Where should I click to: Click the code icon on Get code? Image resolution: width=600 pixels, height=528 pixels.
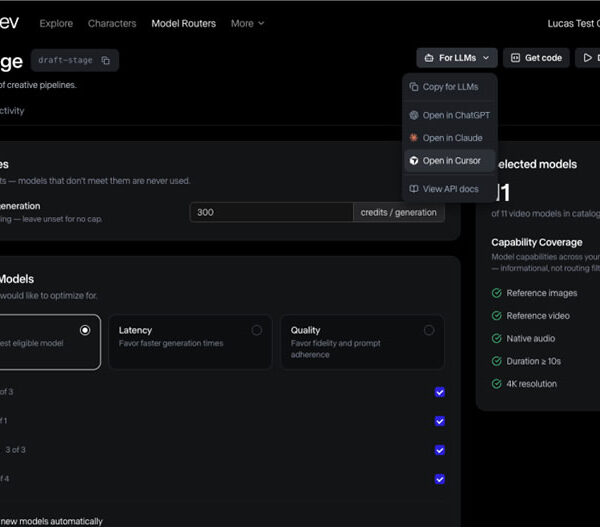tap(515, 58)
